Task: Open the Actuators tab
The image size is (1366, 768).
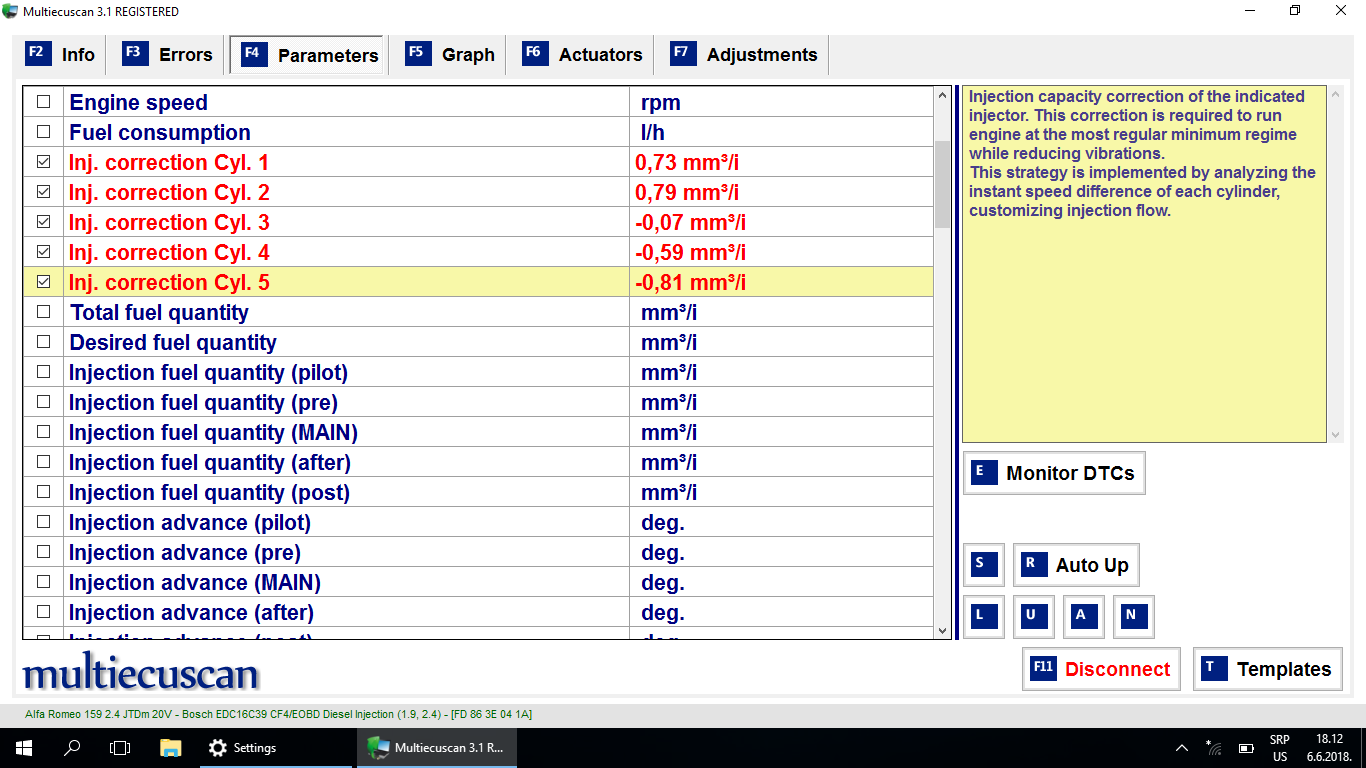Action: [584, 55]
